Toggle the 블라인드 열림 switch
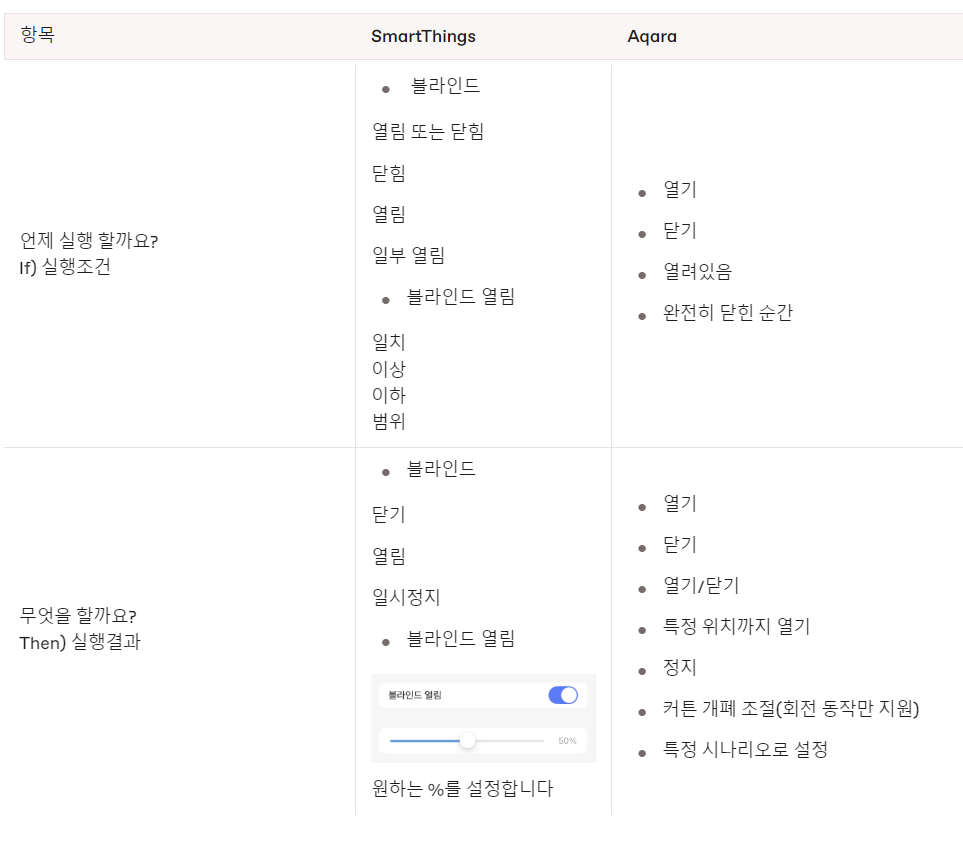The height and width of the screenshot is (845, 963). [563, 695]
